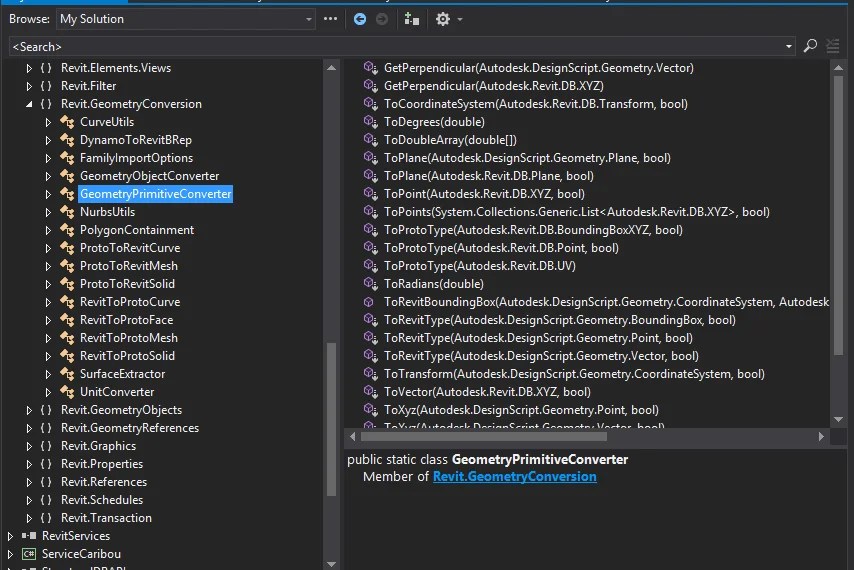Click the Back navigation arrow icon
The width and height of the screenshot is (854, 570).
pos(359,20)
